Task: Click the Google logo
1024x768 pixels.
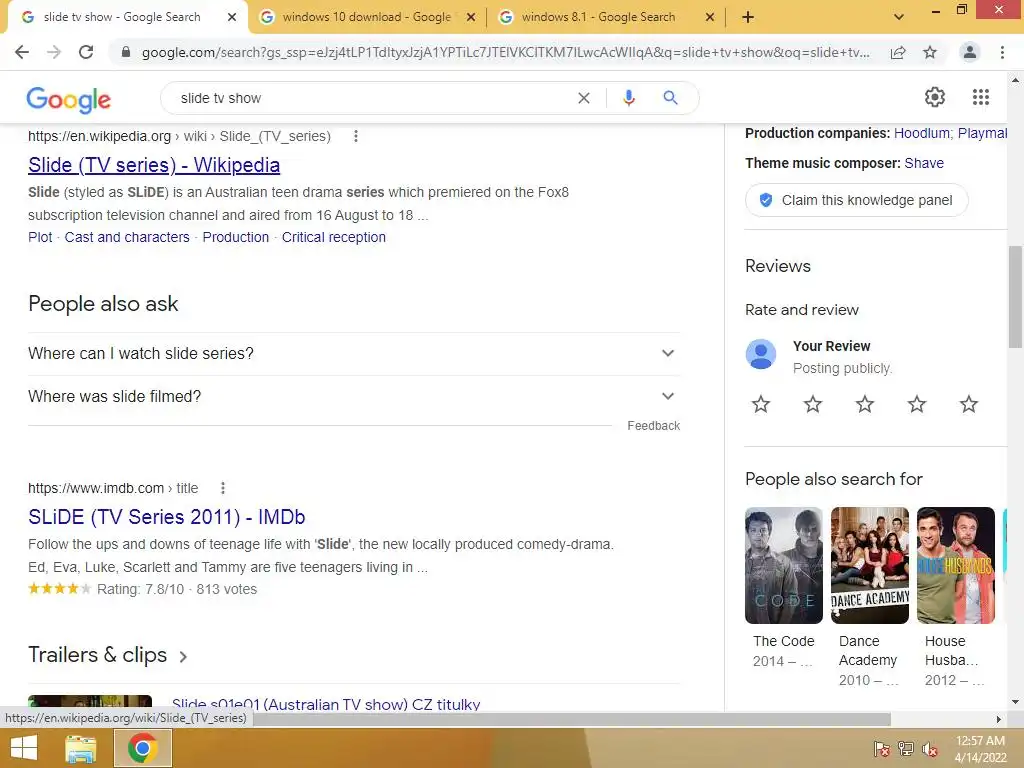Action: (69, 99)
